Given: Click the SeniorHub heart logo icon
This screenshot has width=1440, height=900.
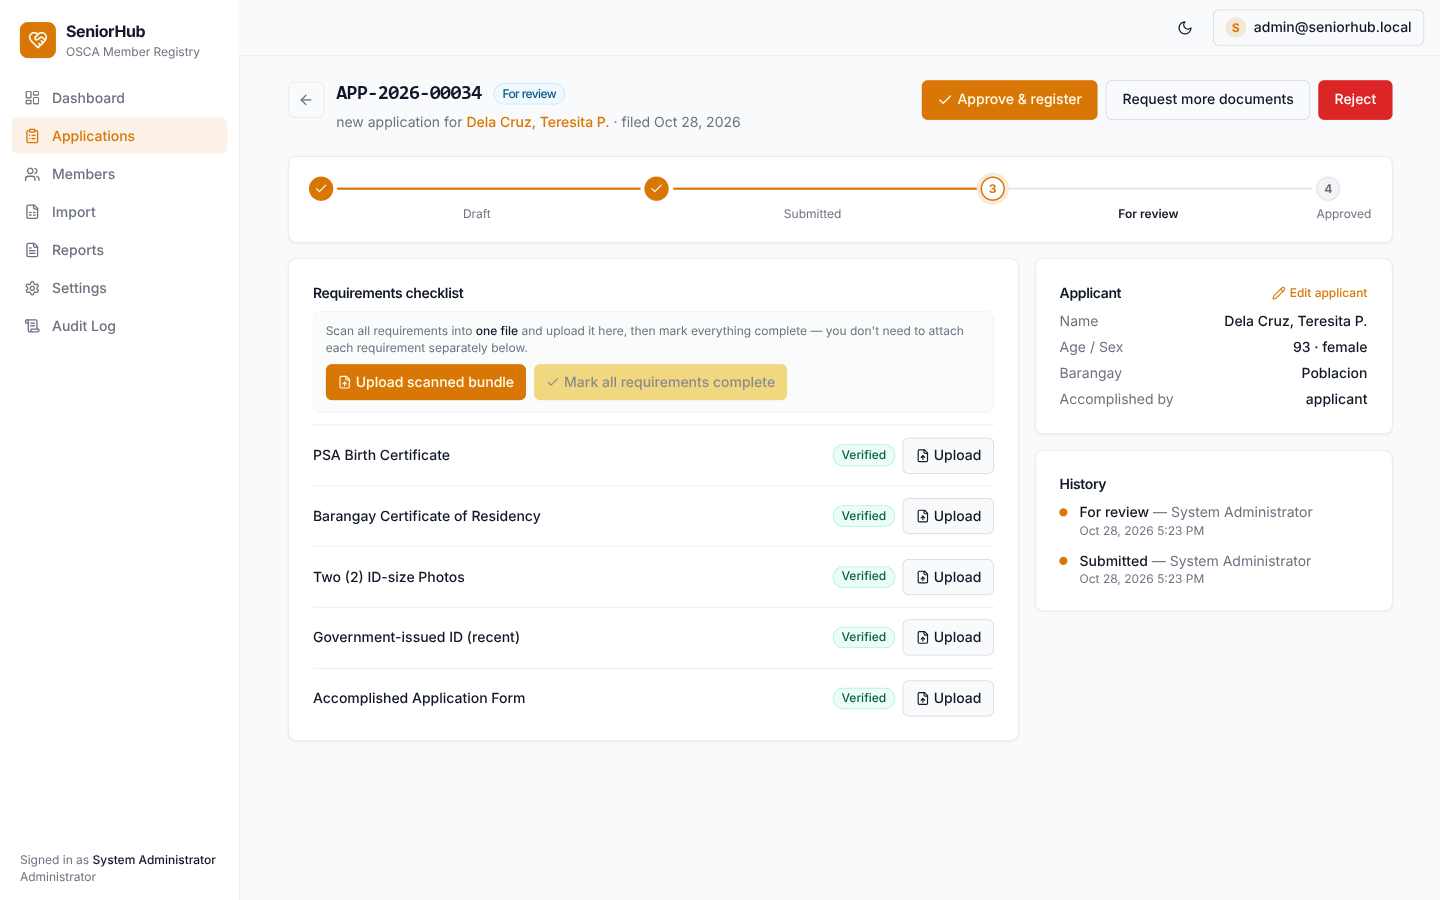Looking at the screenshot, I should click(x=38, y=40).
